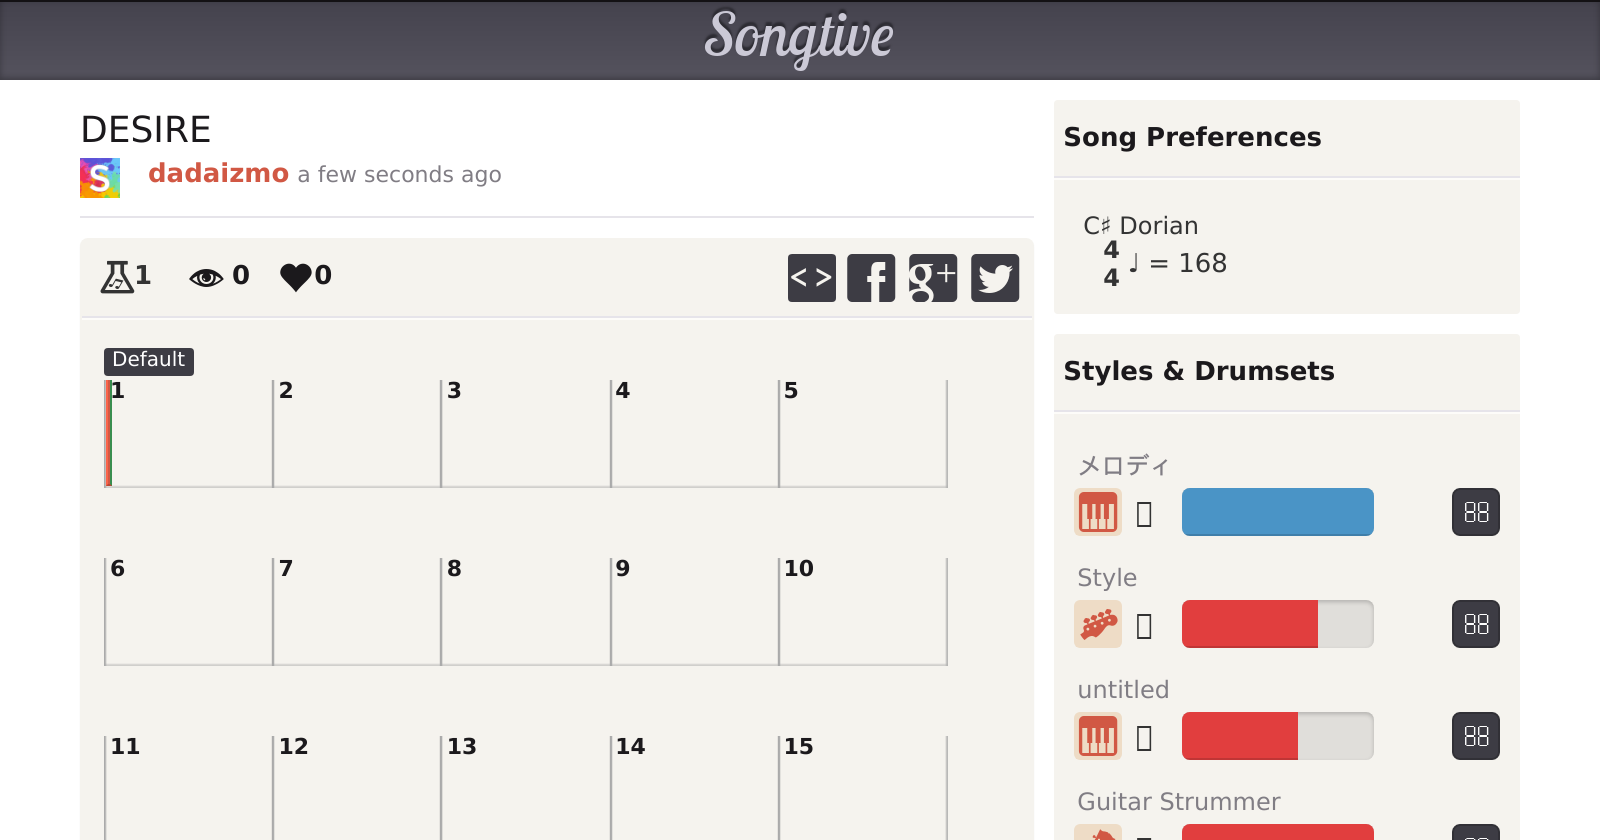
Task: Toggle the small box beside untitled piano icon
Action: click(1144, 738)
